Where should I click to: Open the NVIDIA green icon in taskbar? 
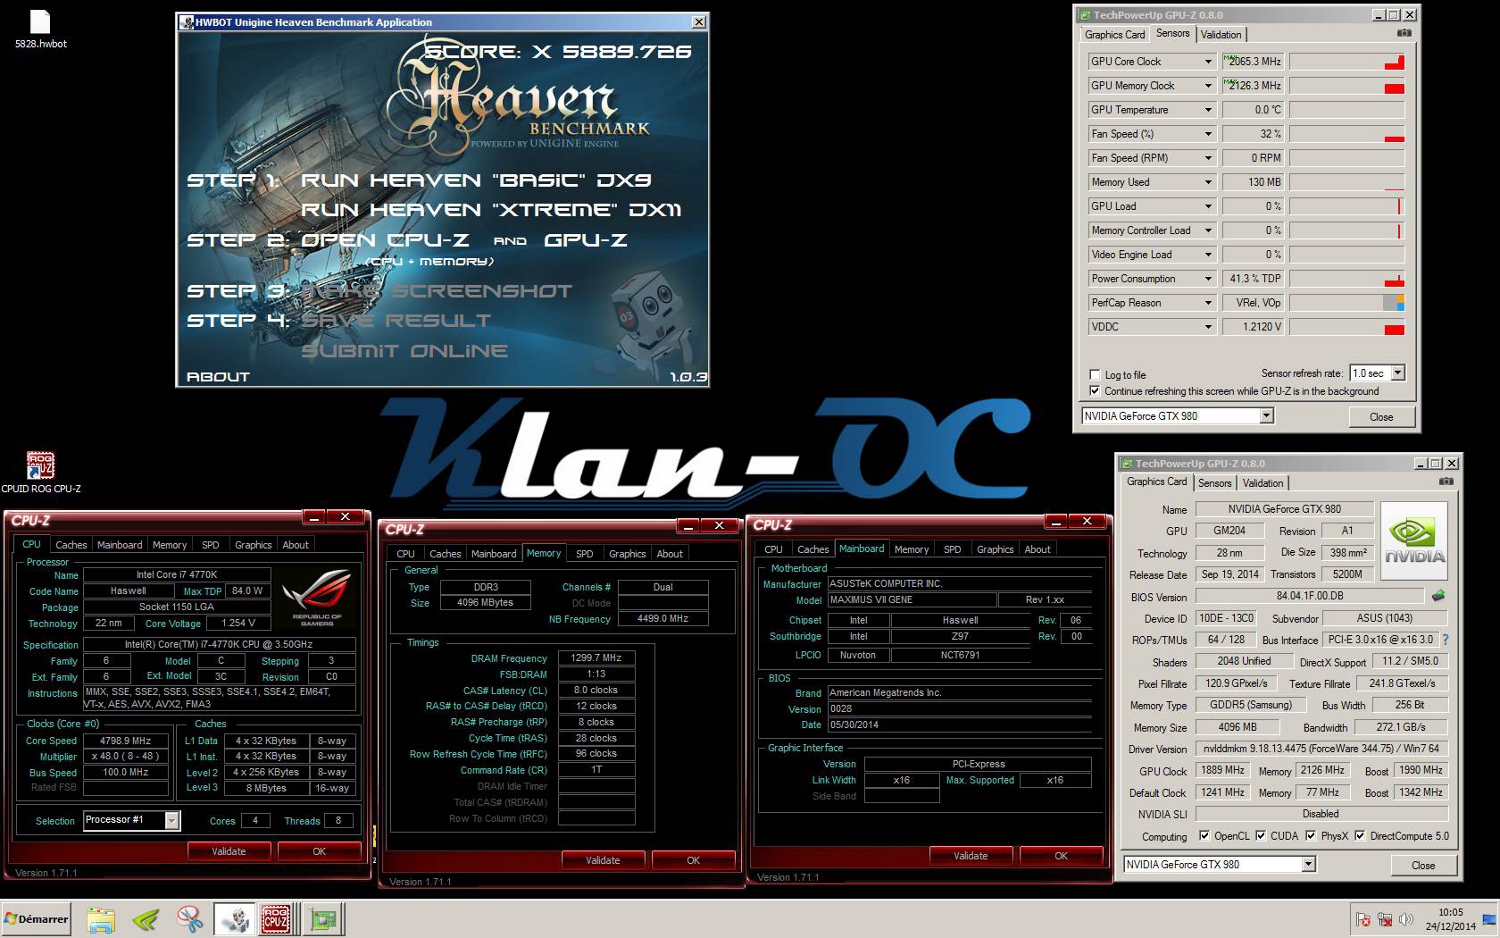[145, 919]
